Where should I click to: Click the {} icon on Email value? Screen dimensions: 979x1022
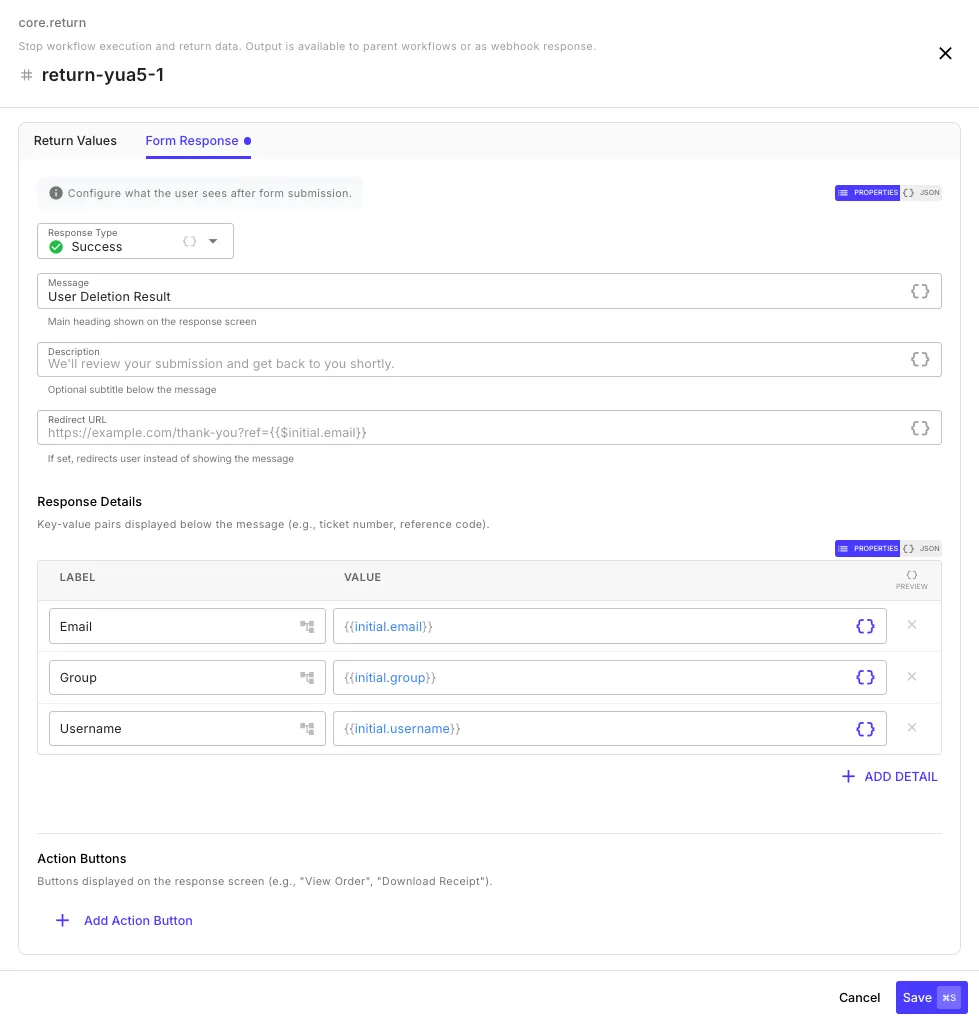864,626
